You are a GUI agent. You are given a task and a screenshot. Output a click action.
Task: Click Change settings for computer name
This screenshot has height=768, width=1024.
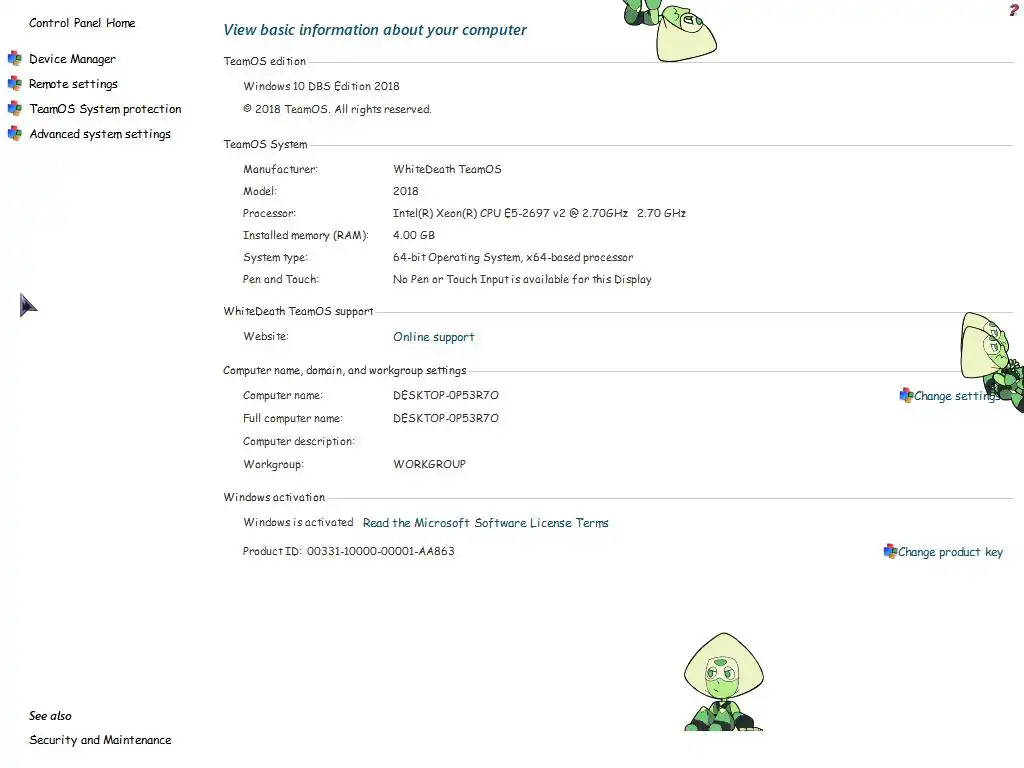[x=956, y=396]
